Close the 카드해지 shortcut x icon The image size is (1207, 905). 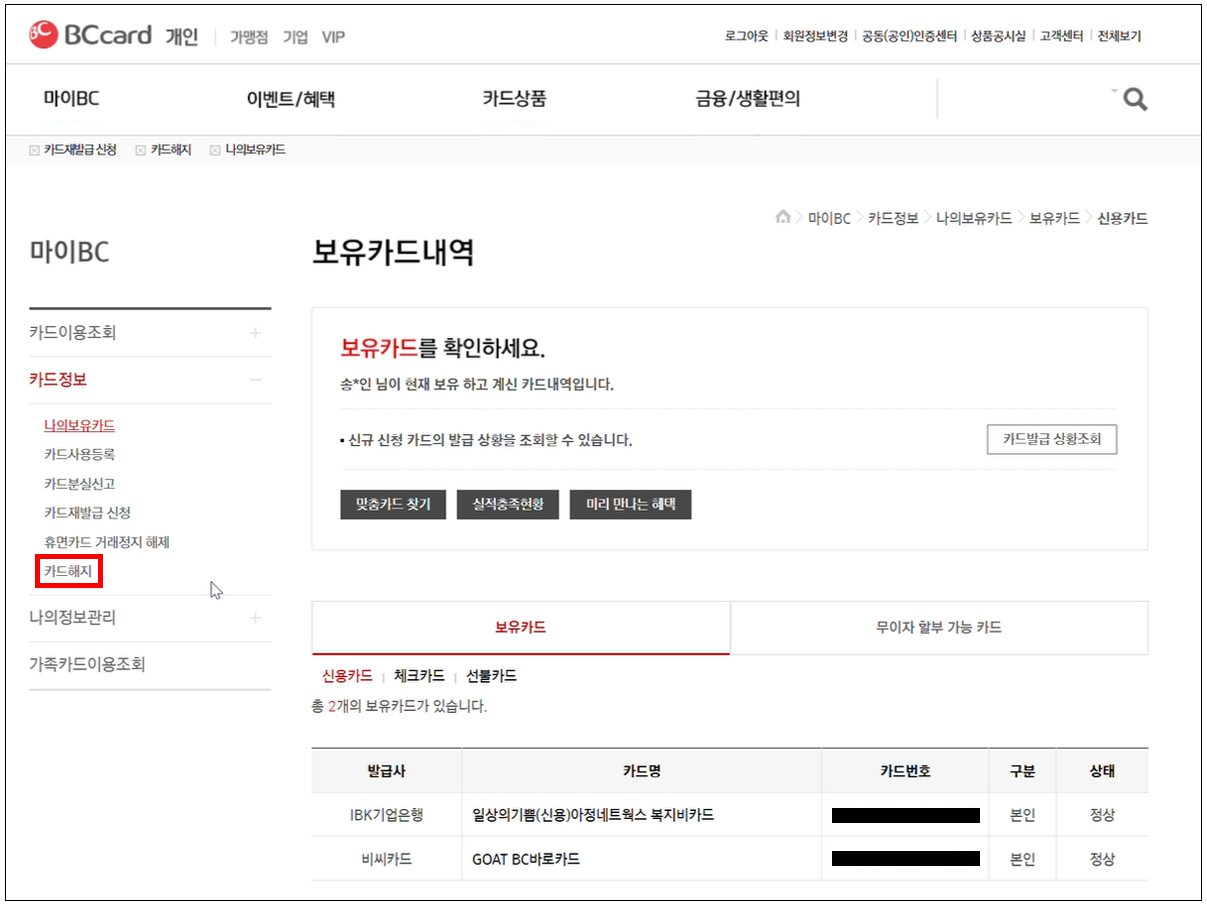(x=141, y=150)
